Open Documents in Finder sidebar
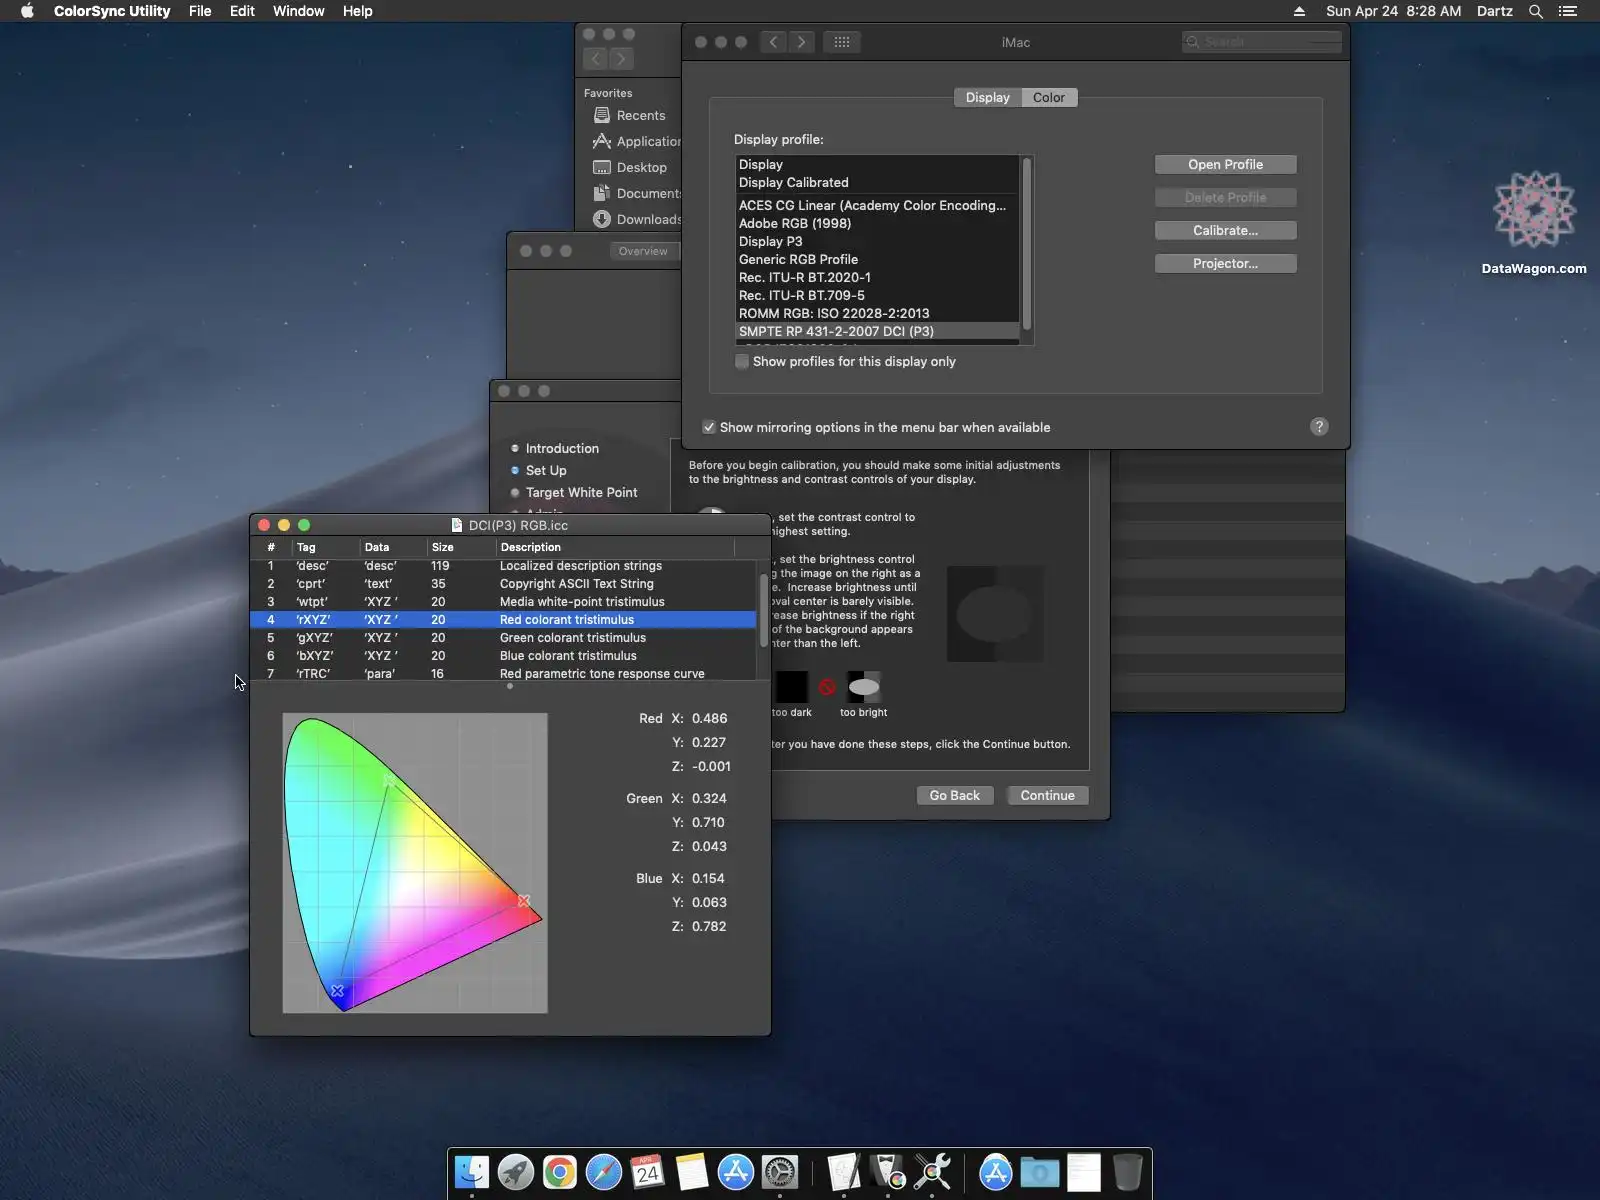 pyautogui.click(x=636, y=193)
